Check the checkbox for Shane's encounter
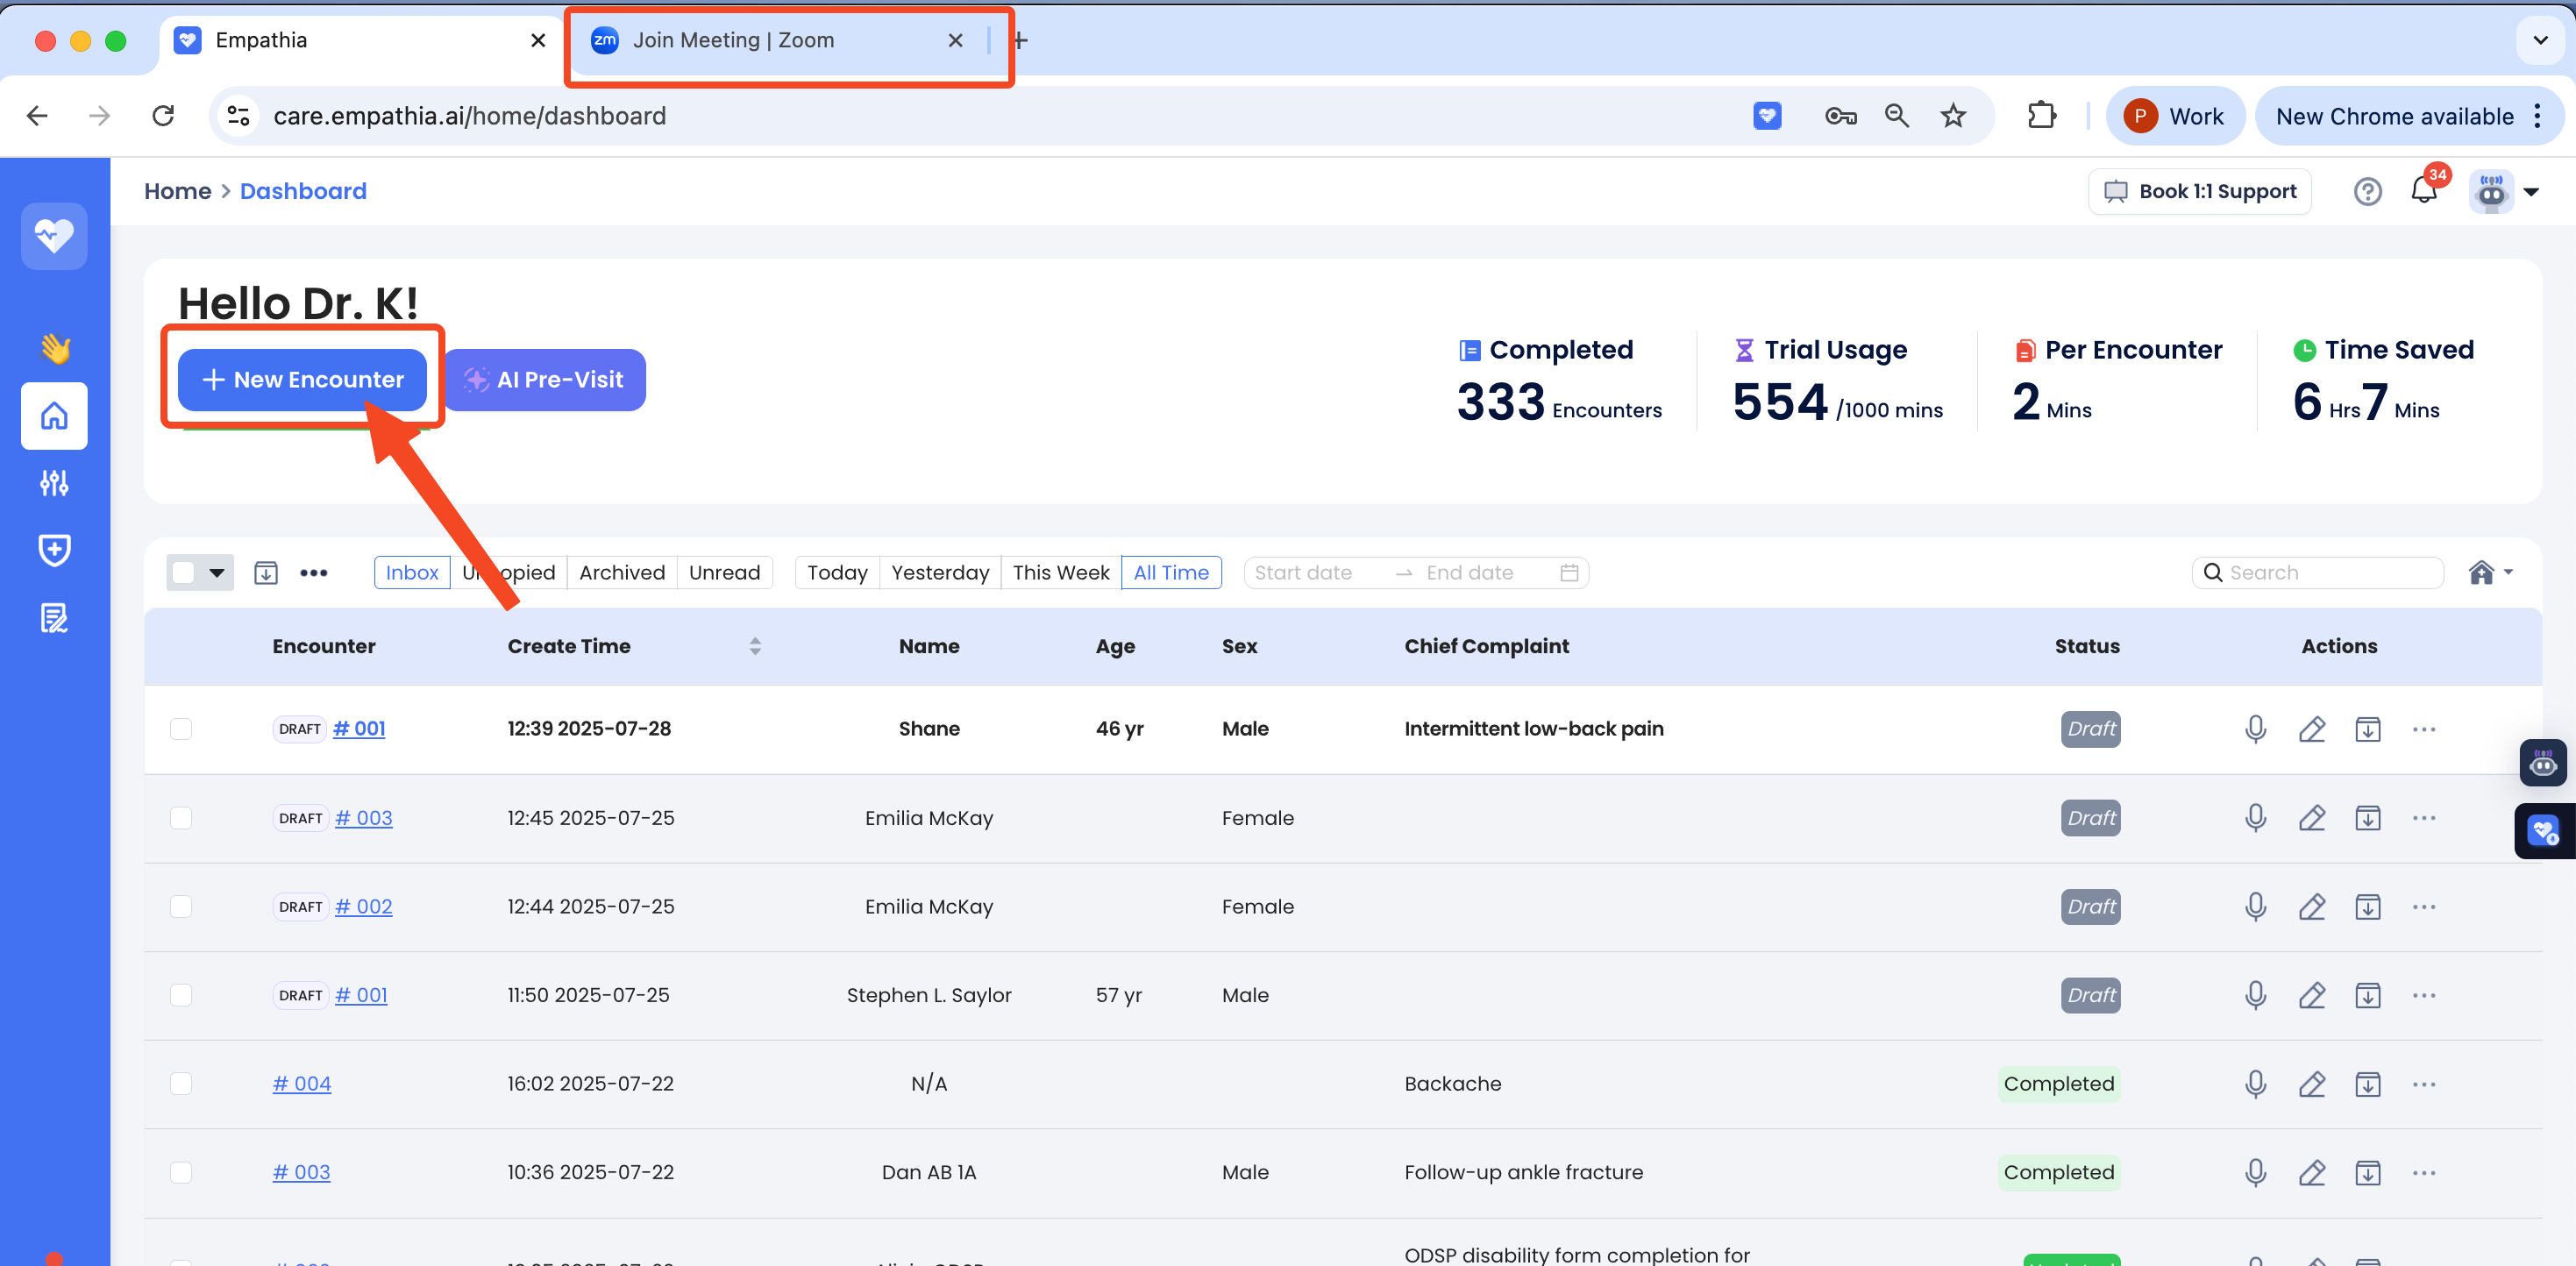The height and width of the screenshot is (1266, 2576). (181, 729)
